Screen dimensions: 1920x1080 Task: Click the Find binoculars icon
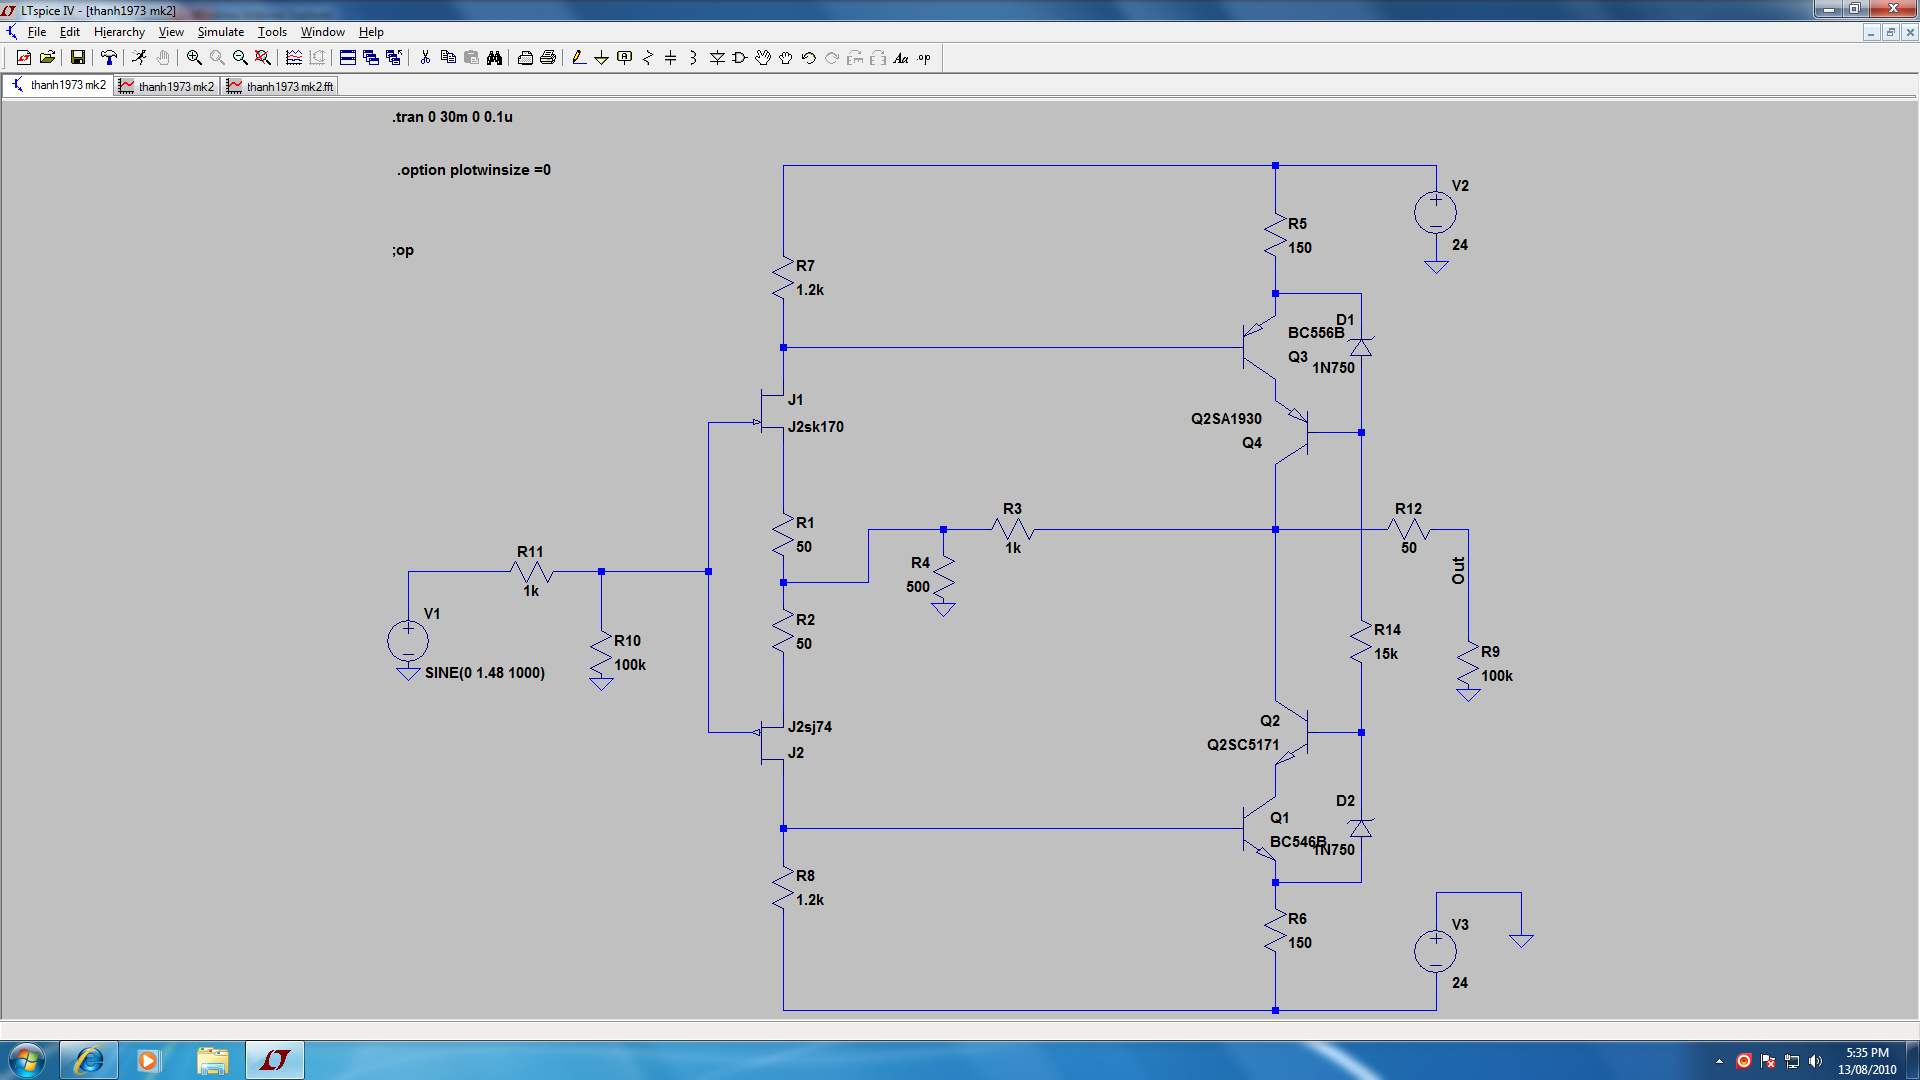494,58
